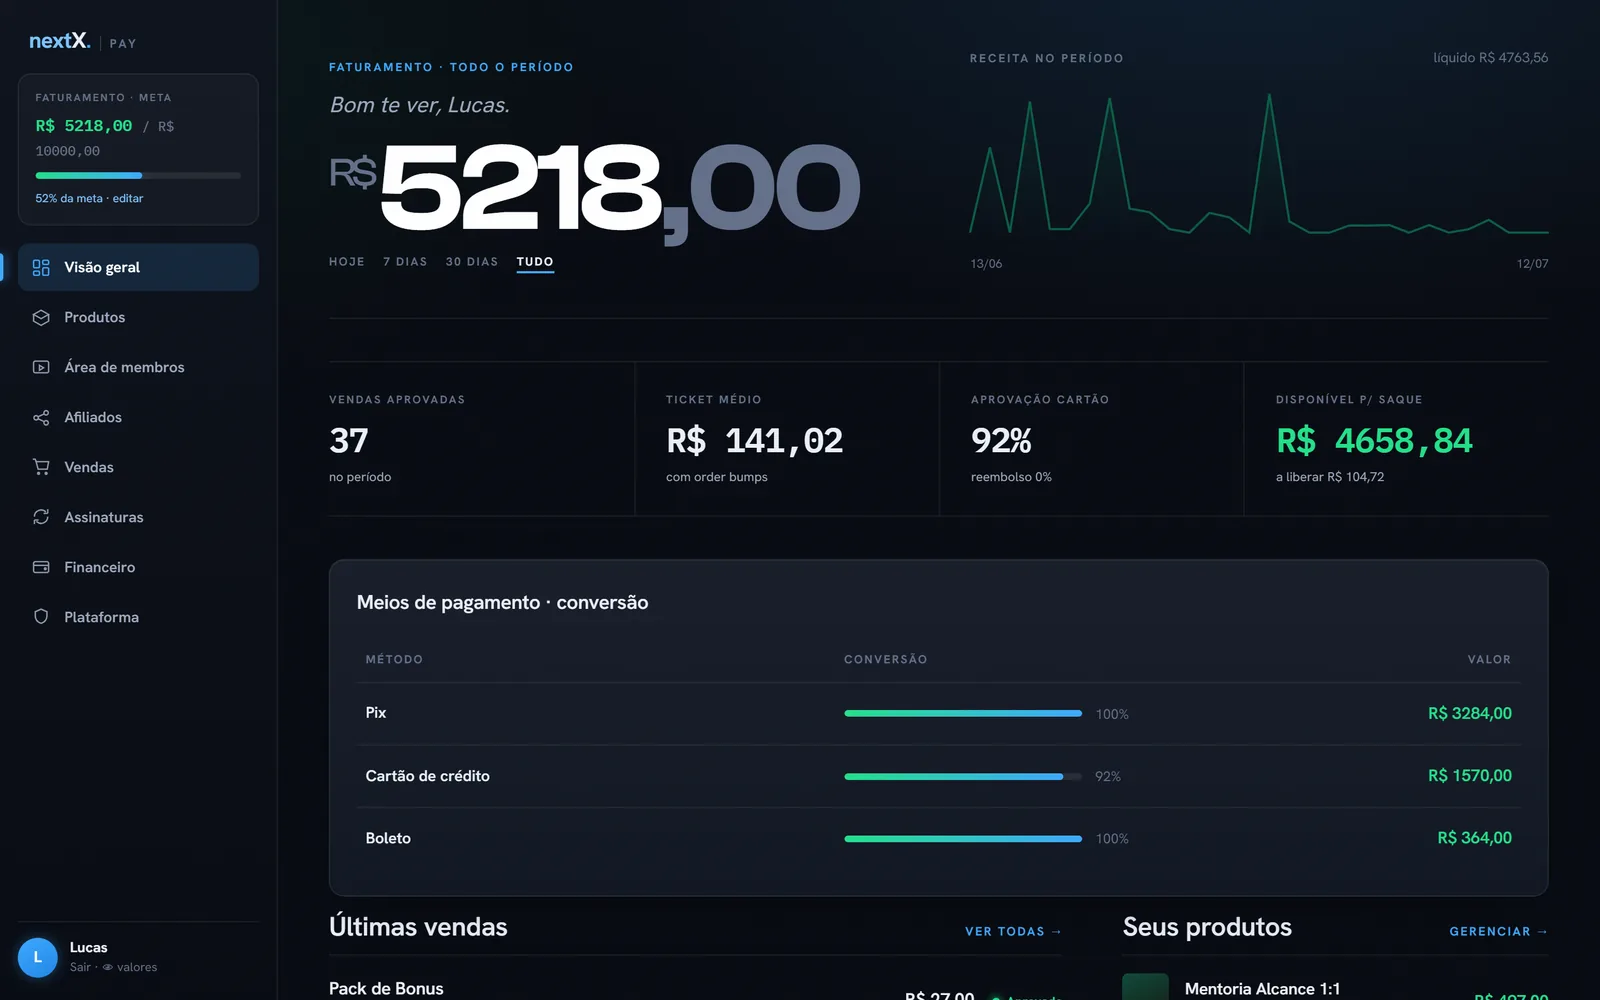Click the Financeiro wallet icon

41,567
